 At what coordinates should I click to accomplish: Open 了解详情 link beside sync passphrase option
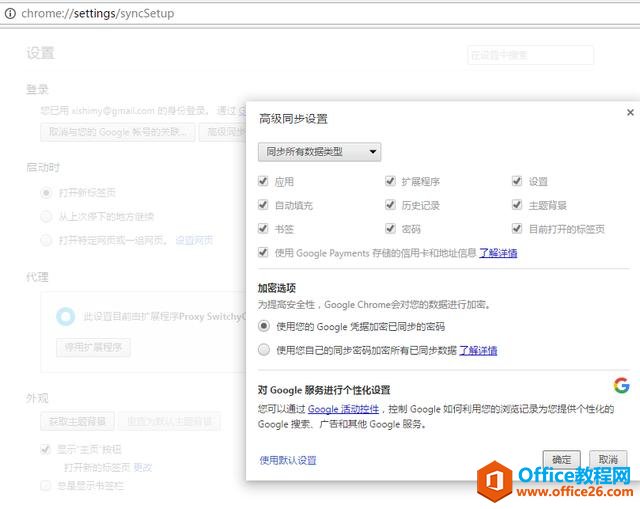478,350
